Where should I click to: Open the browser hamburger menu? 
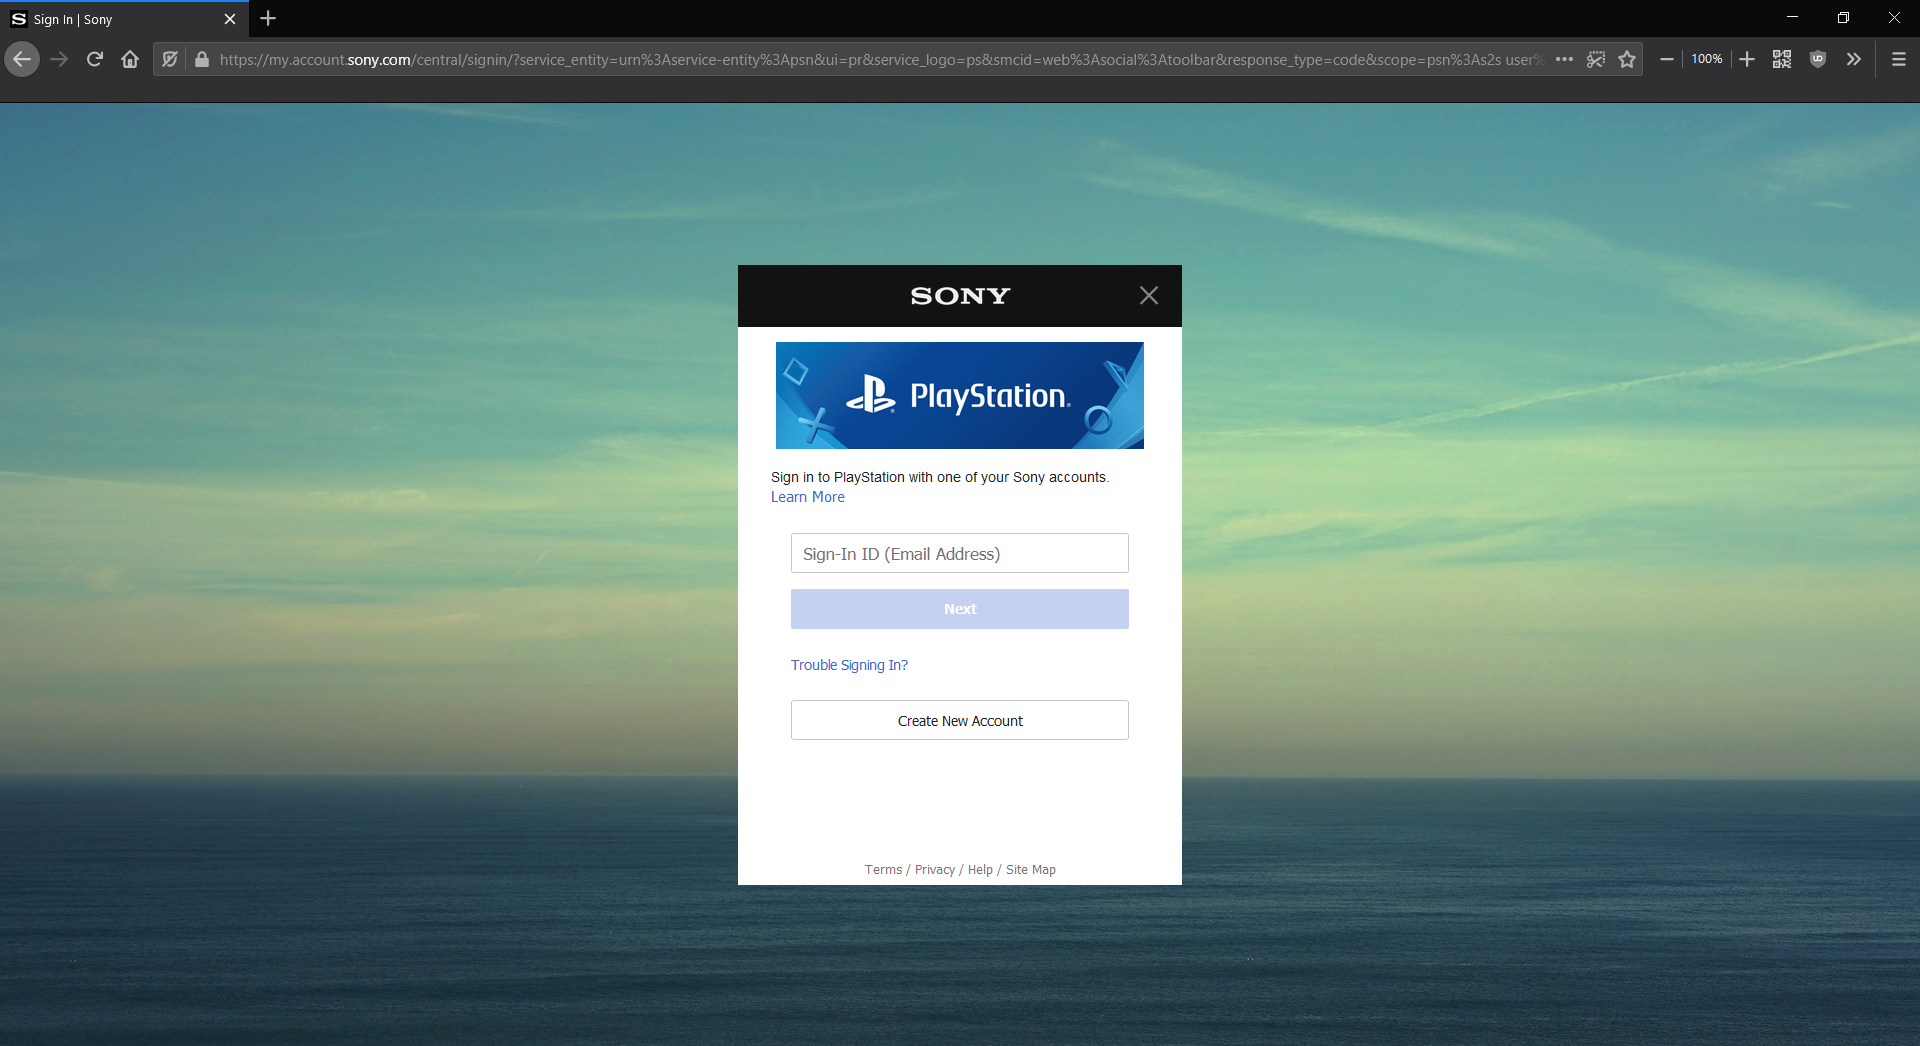pos(1899,59)
